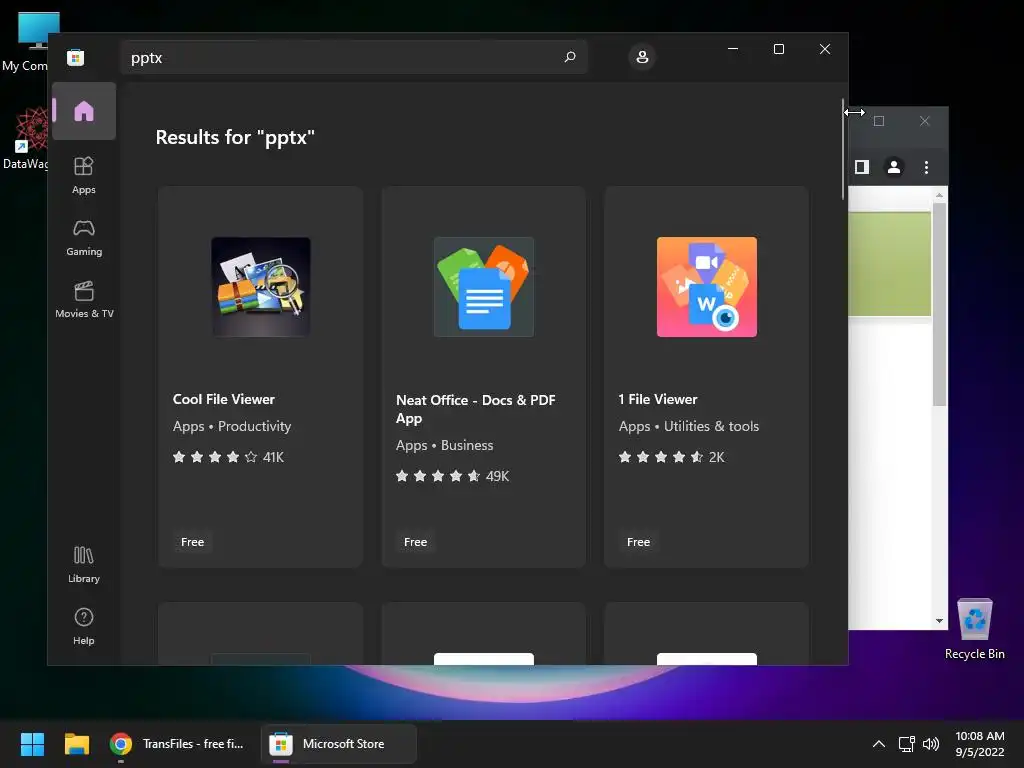Image resolution: width=1024 pixels, height=768 pixels.
Task: Open Chrome profile icon in browser window
Action: [x=893, y=167]
